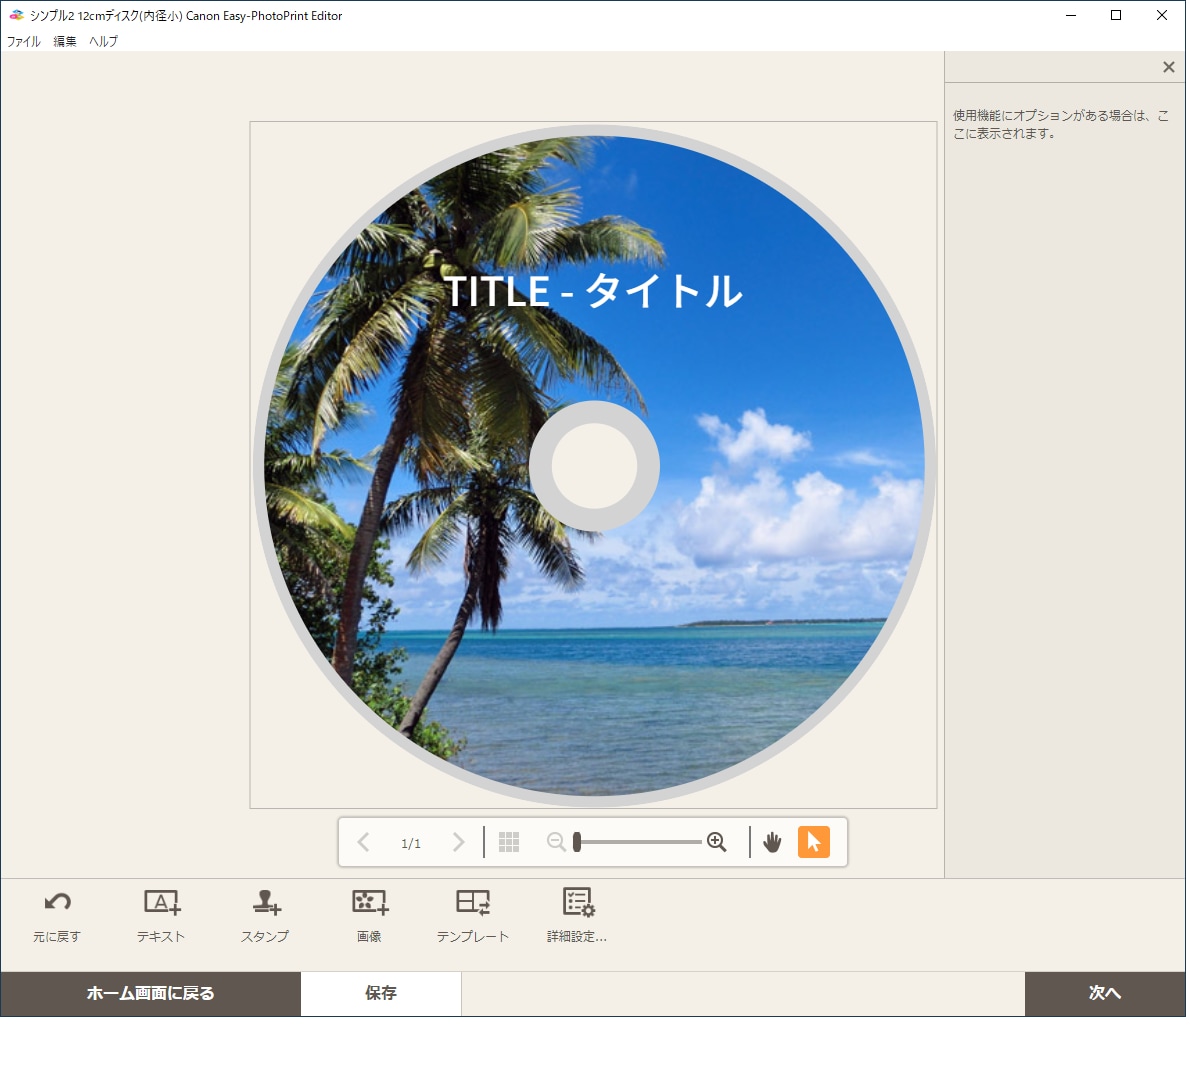Select the orange pointer selection tool
Viewport: 1190px width, 1080px height.
[x=814, y=842]
